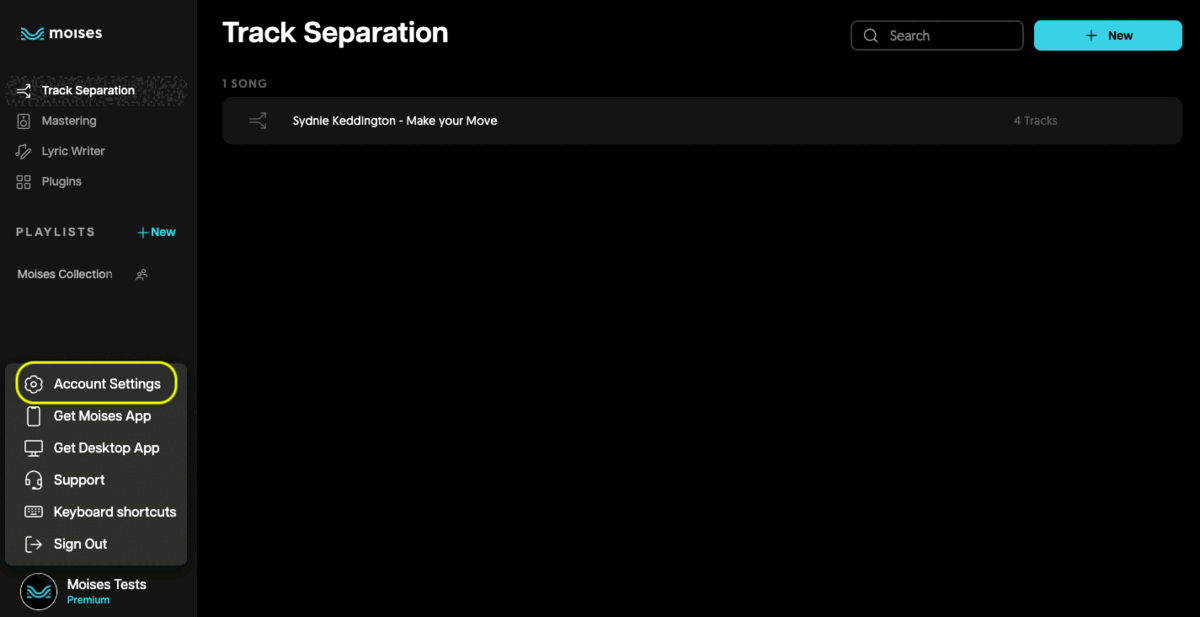The width and height of the screenshot is (1200, 617).
Task: Open Keyboard shortcuts
Action: [115, 512]
